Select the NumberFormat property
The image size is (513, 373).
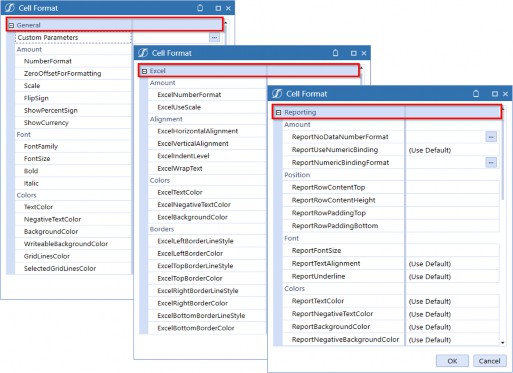coord(48,61)
